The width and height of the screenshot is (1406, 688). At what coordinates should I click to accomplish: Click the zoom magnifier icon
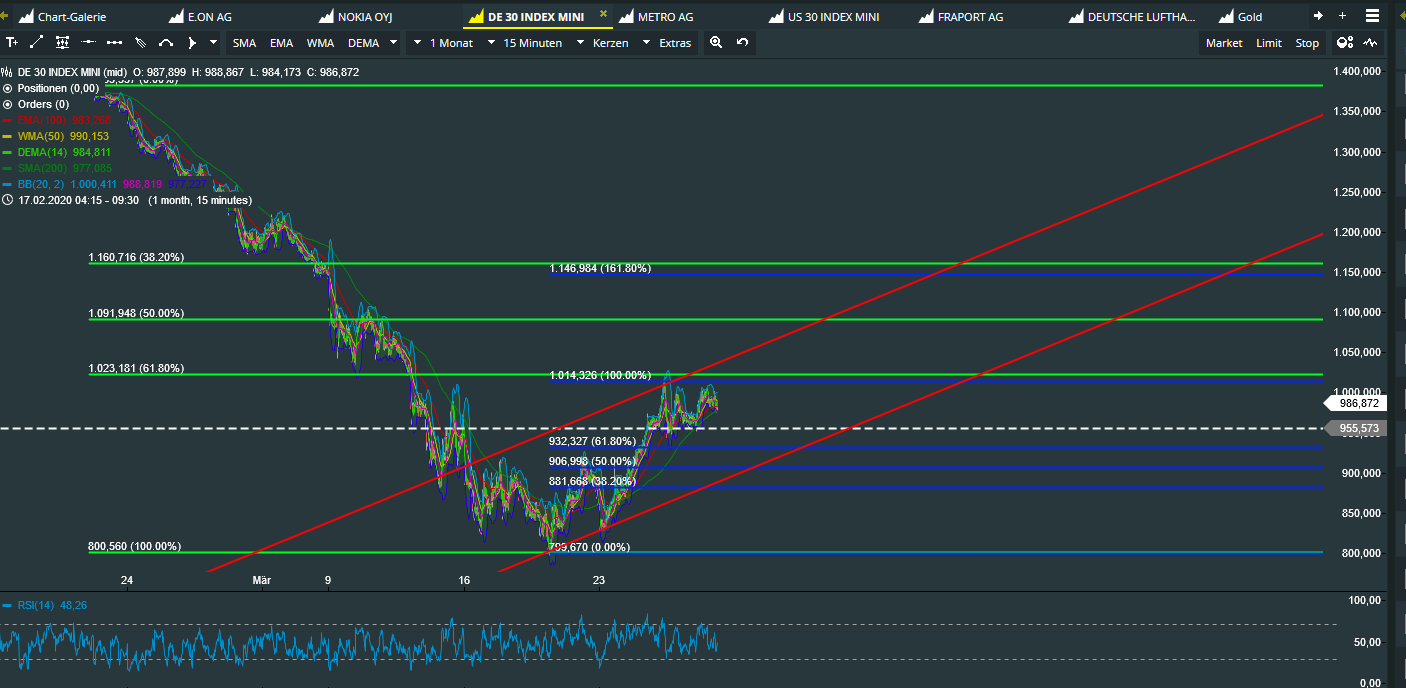[x=716, y=42]
